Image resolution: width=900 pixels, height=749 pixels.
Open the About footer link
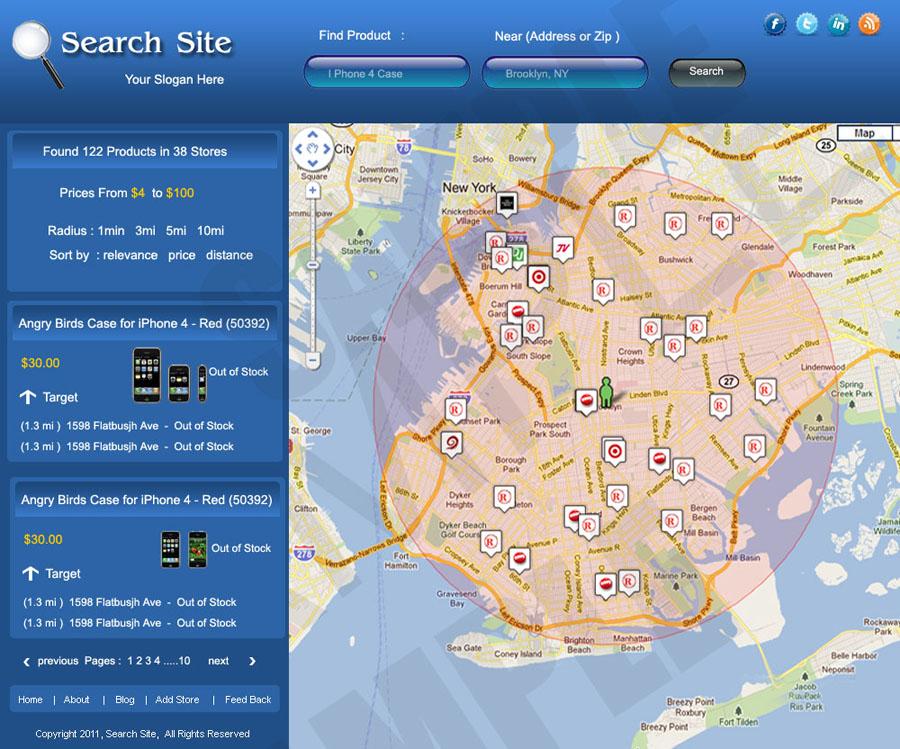click(x=76, y=700)
